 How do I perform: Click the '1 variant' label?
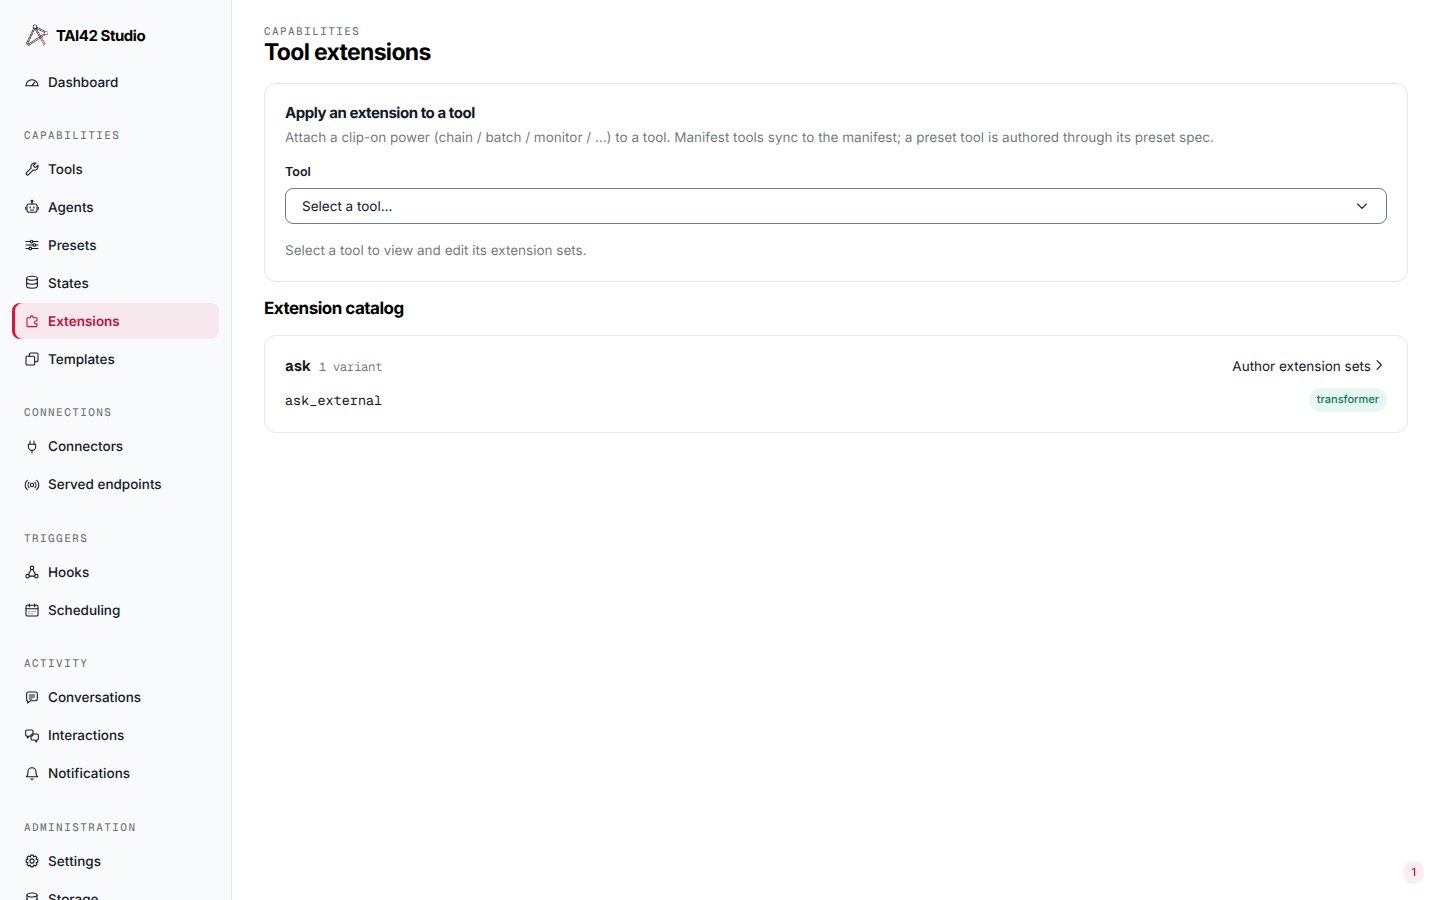[350, 368]
